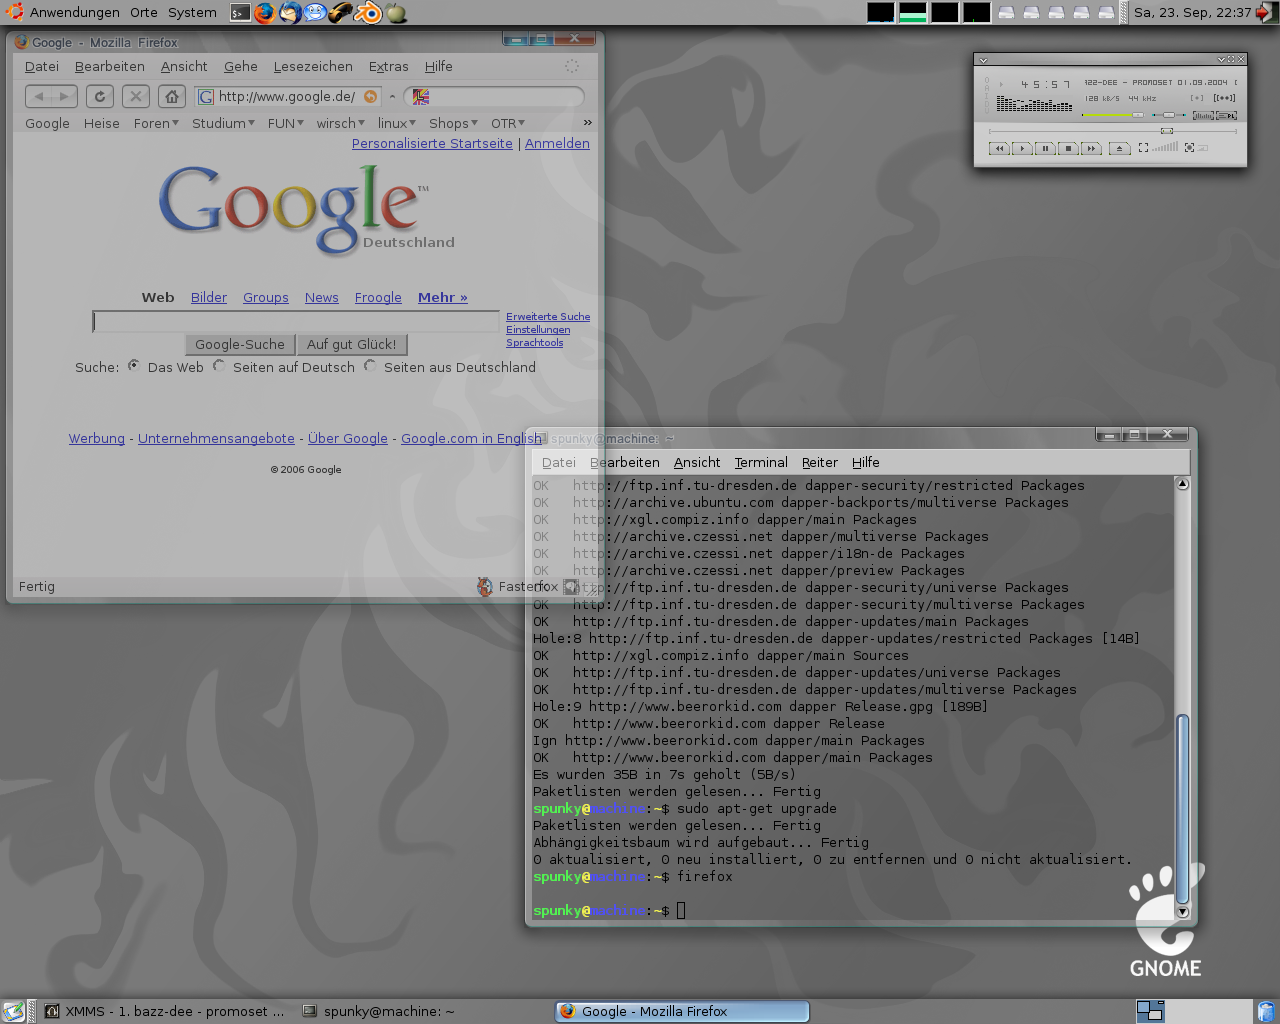Image resolution: width=1280 pixels, height=1024 pixels.
Task: Pause playback in XMMS
Action: (x=1045, y=148)
